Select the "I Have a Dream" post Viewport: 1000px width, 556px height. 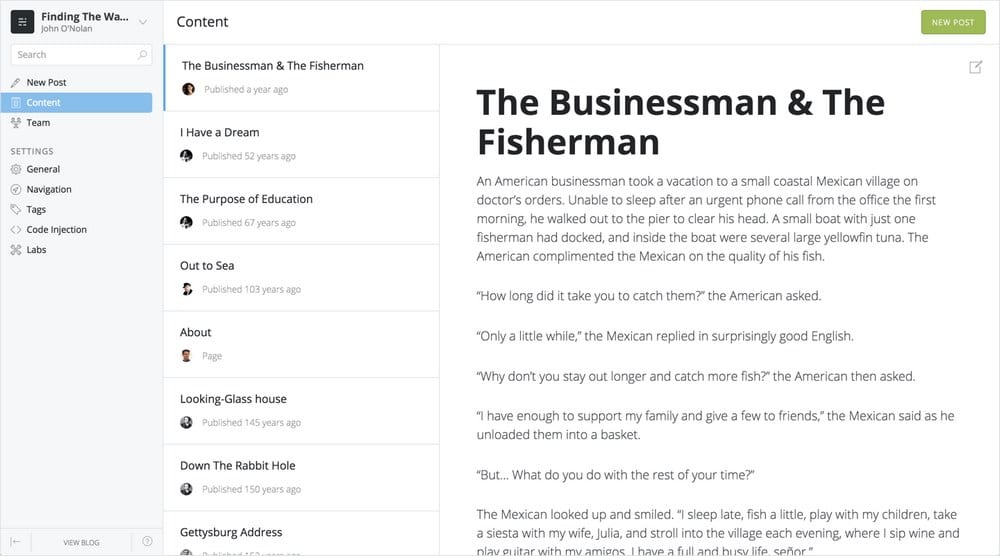(x=219, y=133)
